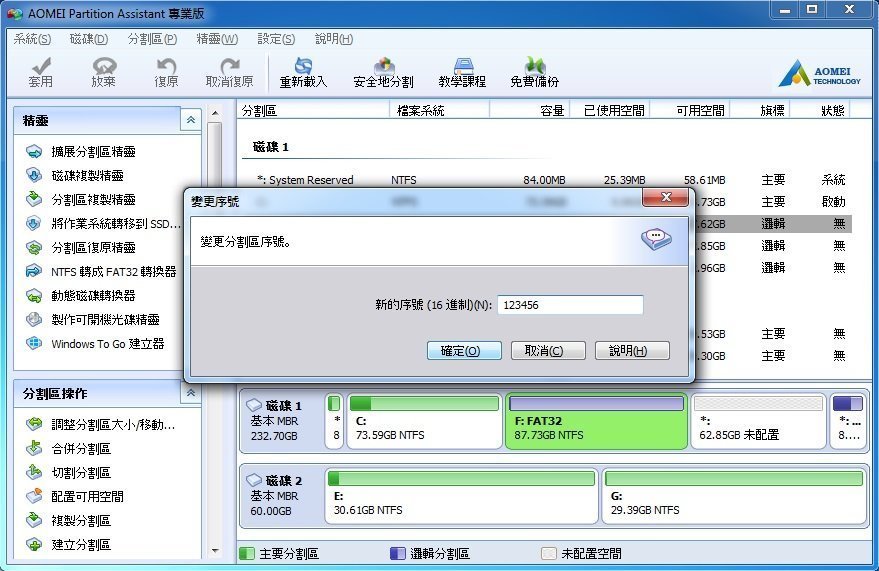Open the 動態磁碟轉換器 icon
Image resolution: width=879 pixels, height=571 pixels.
tap(34, 295)
